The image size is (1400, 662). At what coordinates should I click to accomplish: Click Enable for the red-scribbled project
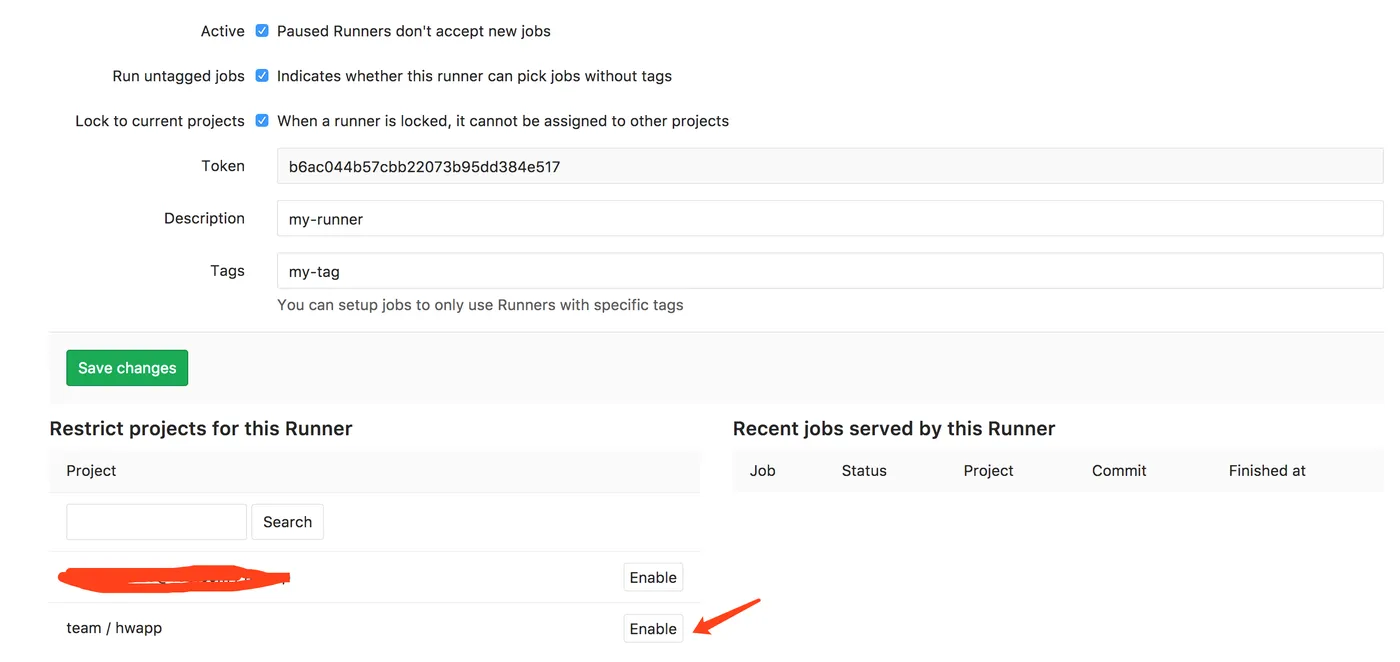click(653, 578)
